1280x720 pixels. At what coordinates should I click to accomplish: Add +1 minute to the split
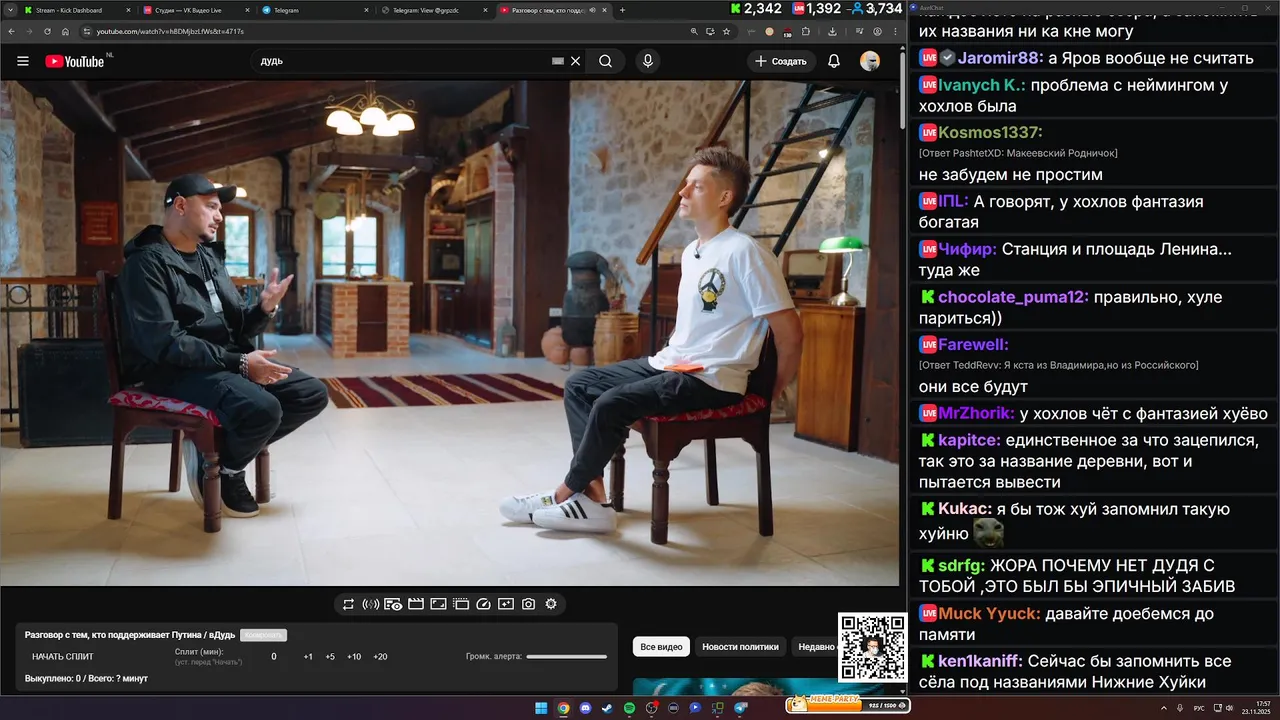point(308,657)
